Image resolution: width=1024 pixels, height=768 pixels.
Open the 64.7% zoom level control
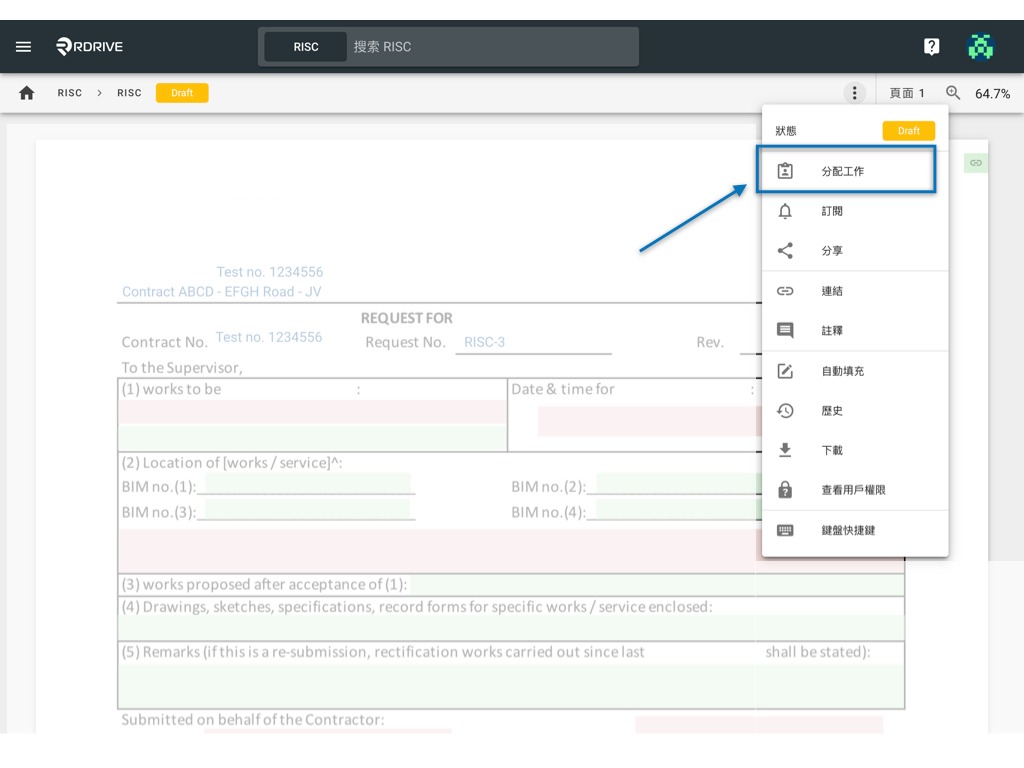tap(992, 93)
